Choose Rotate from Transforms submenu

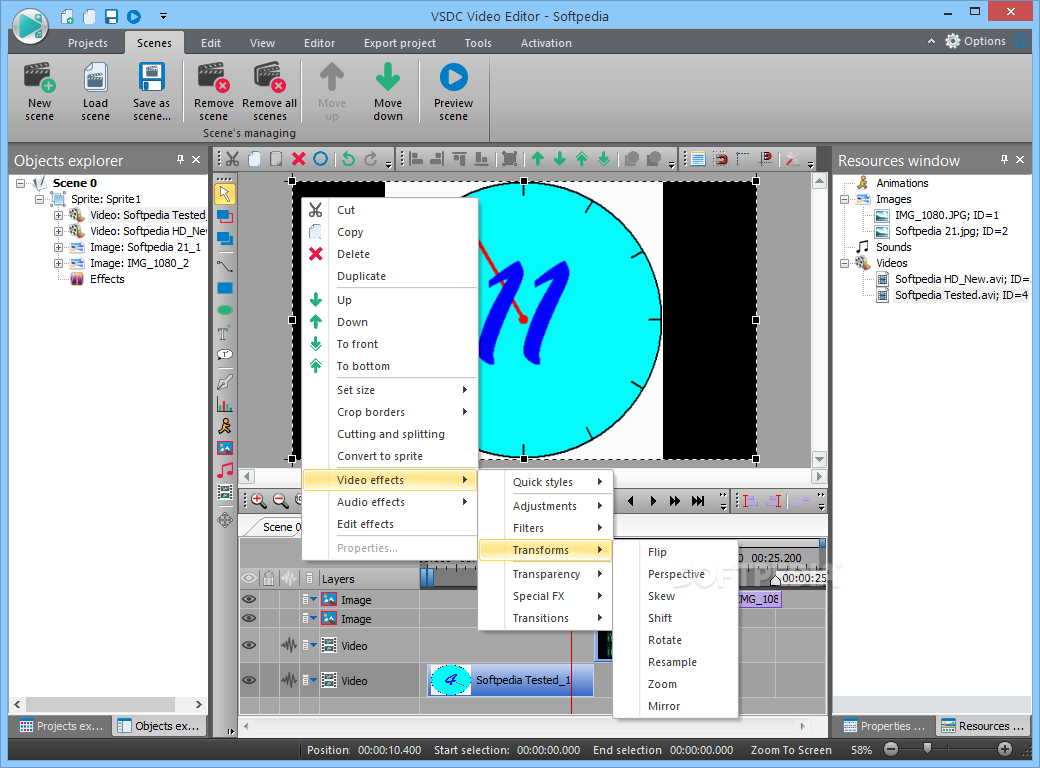pos(675,640)
